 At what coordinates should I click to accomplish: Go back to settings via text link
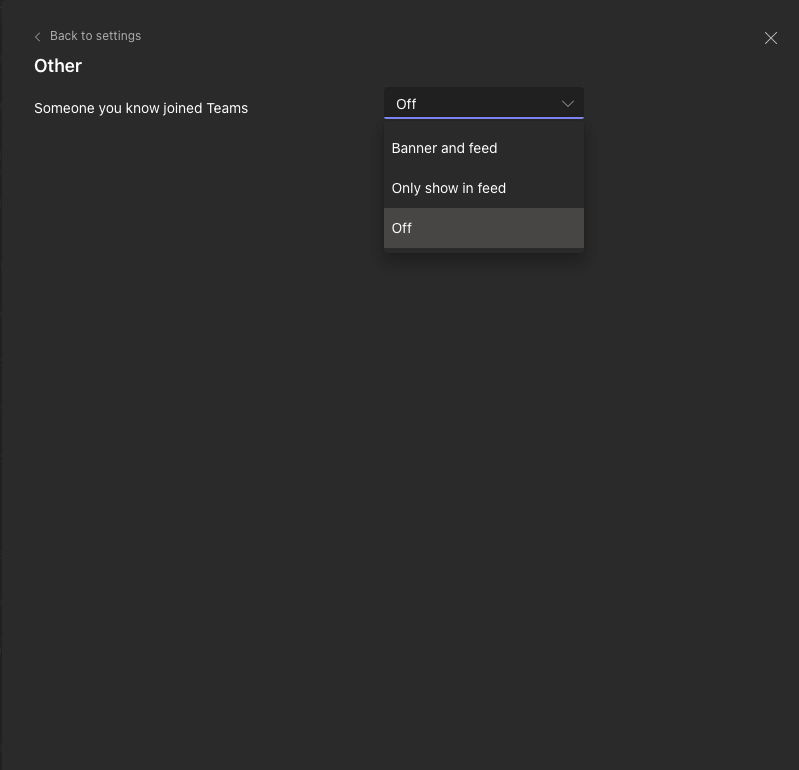point(95,36)
